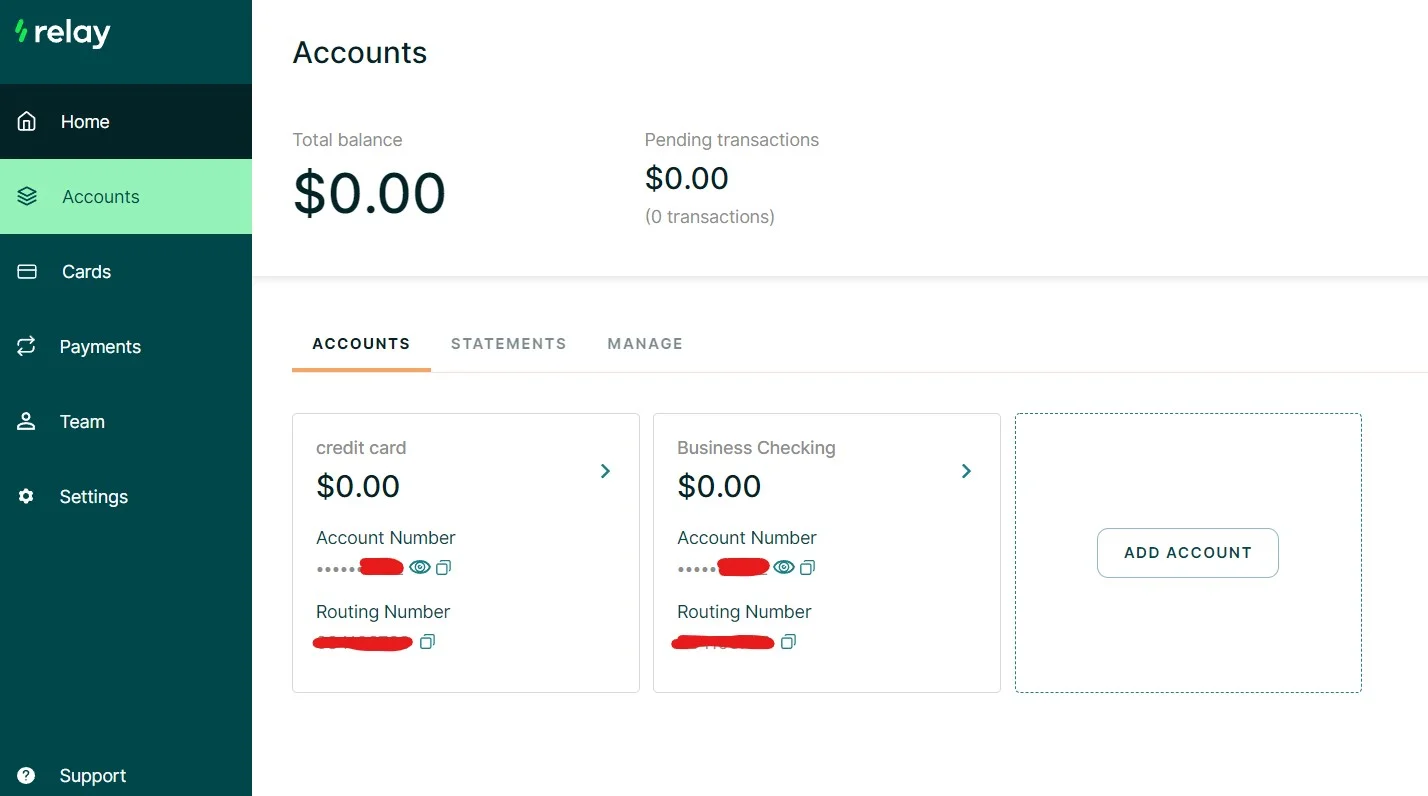This screenshot has width=1428, height=796.
Task: Click the Add Account button
Action: 1188,553
